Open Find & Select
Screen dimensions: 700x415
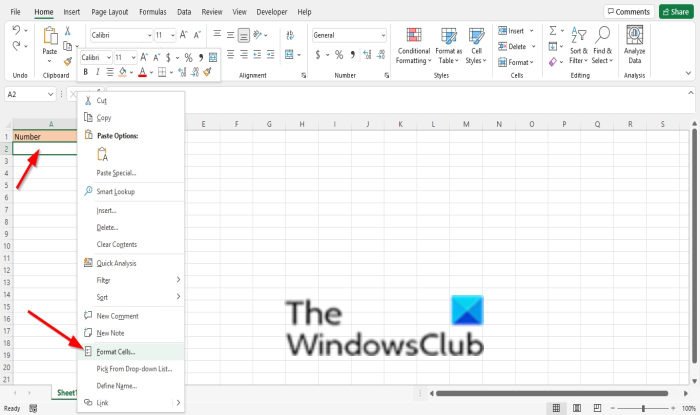click(602, 46)
